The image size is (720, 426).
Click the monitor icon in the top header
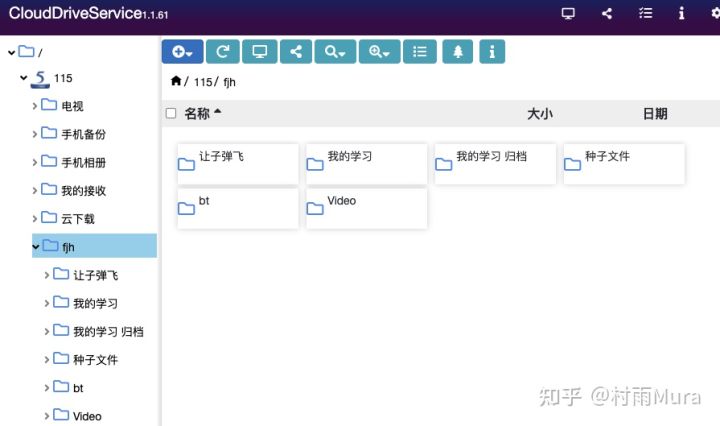pyautogui.click(x=568, y=13)
